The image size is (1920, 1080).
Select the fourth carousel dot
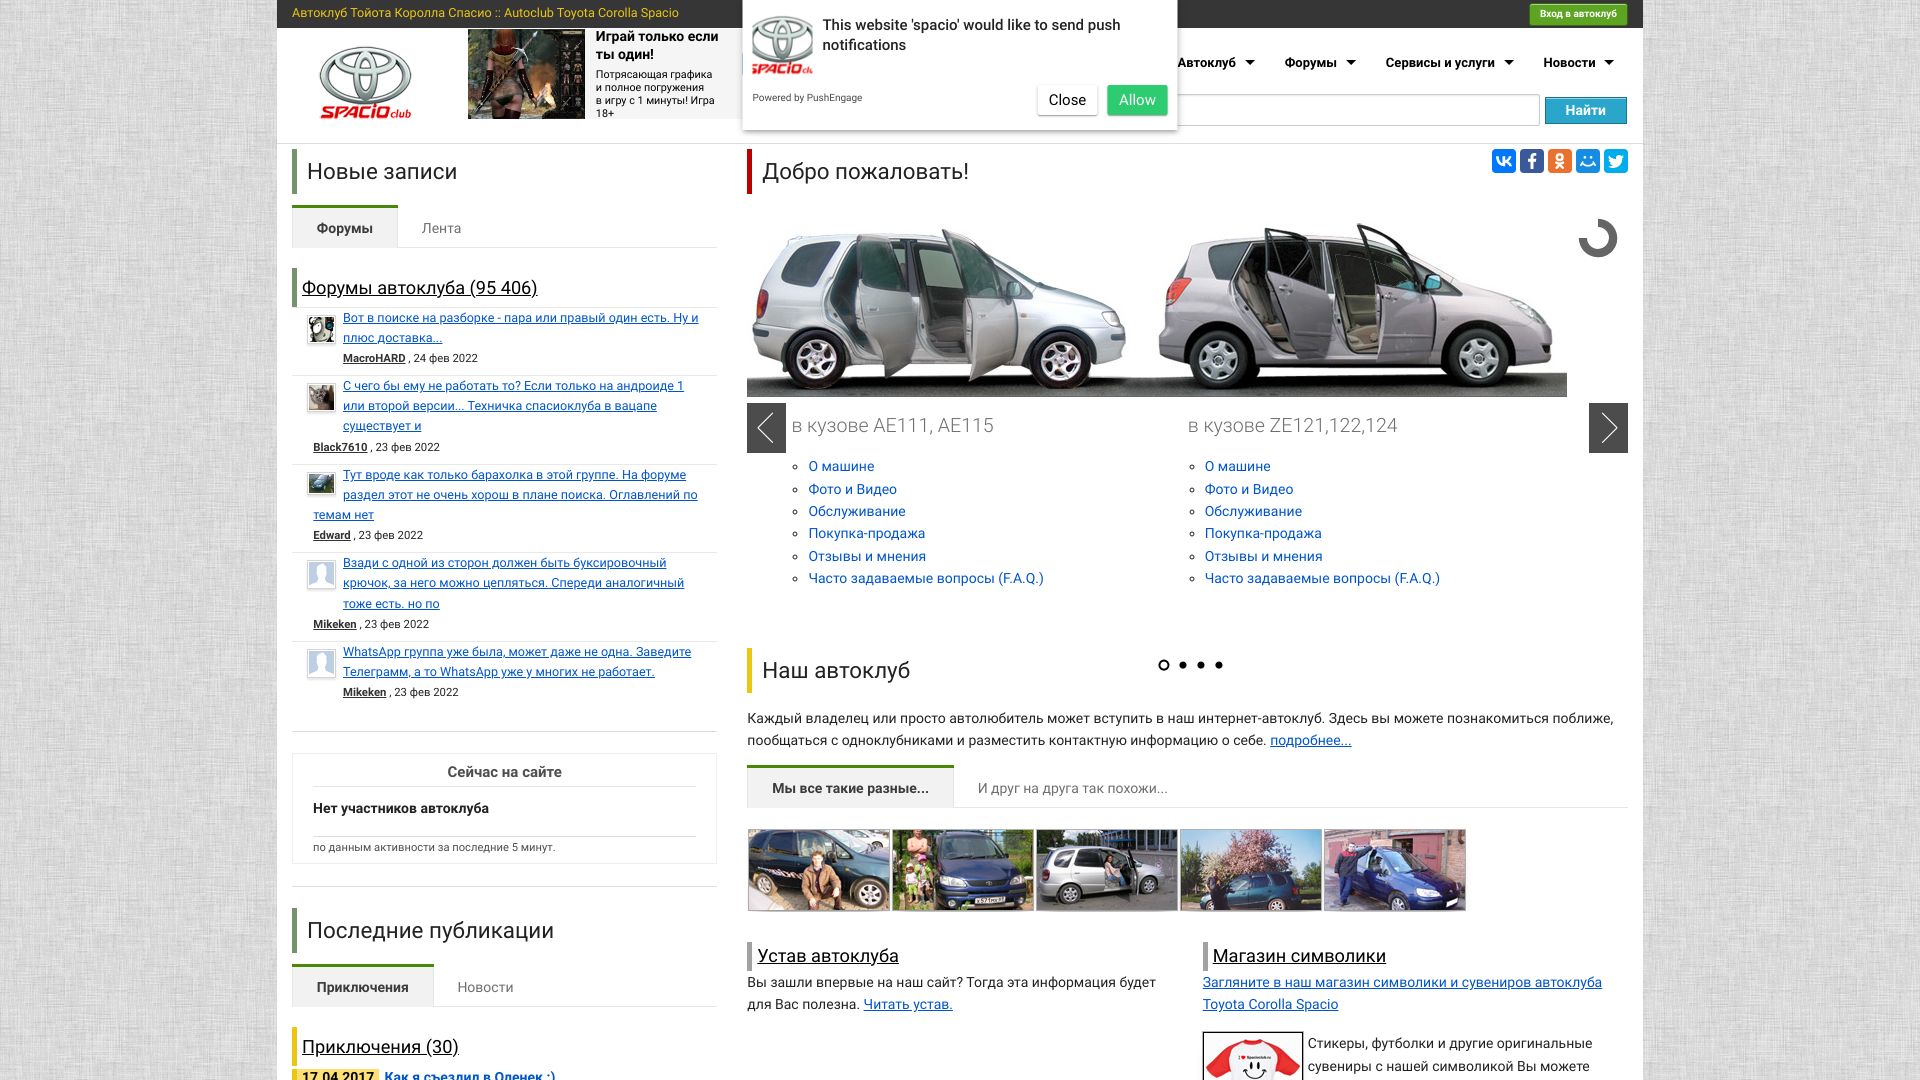tap(1219, 665)
